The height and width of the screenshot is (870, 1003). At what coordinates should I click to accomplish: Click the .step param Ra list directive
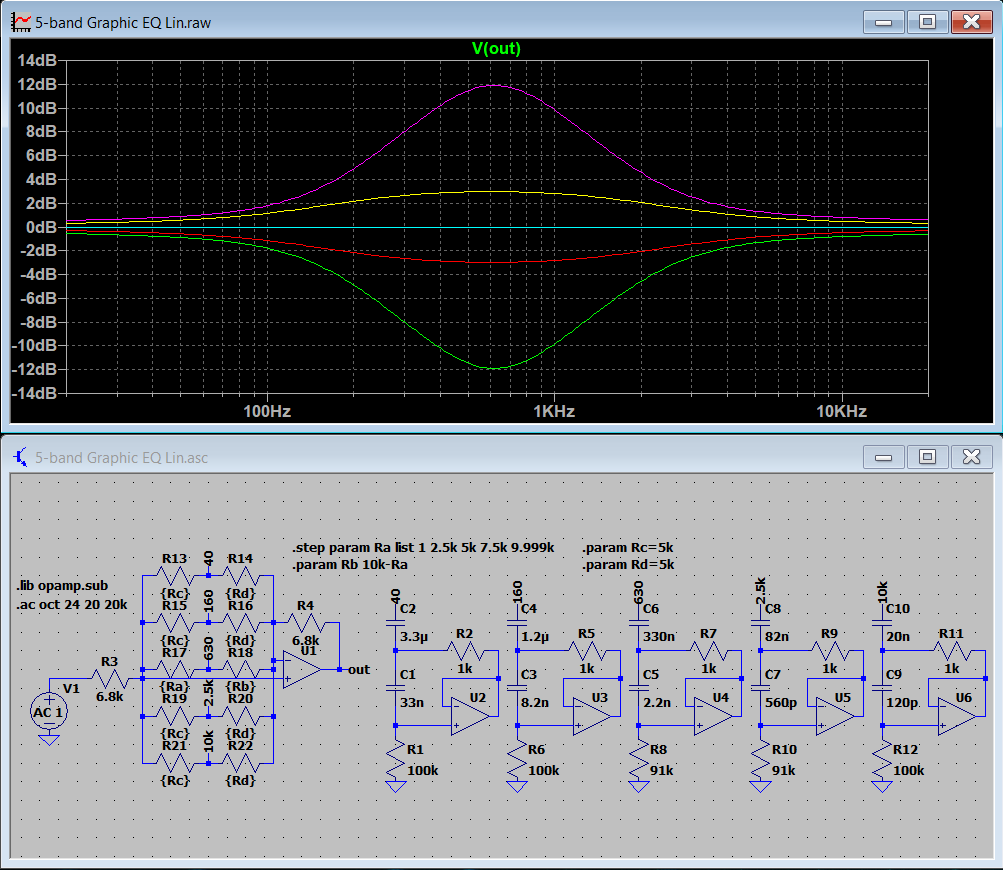click(x=423, y=548)
